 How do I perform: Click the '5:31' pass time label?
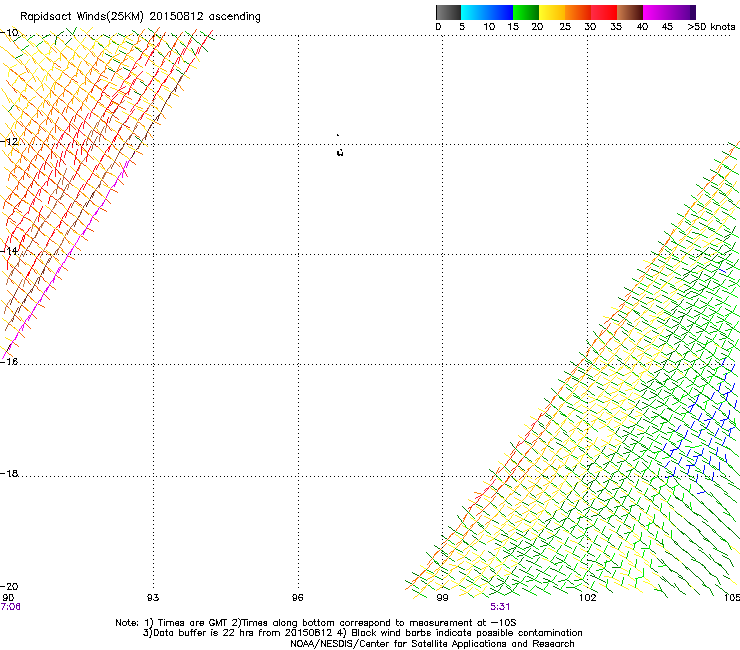(x=500, y=607)
